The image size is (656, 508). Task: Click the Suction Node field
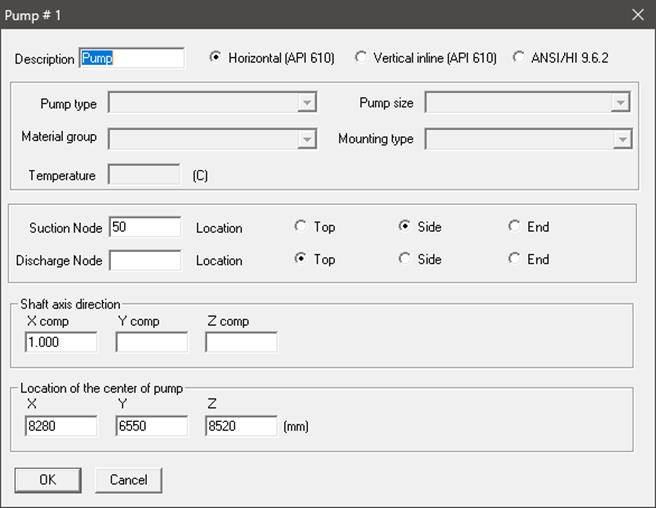click(145, 227)
